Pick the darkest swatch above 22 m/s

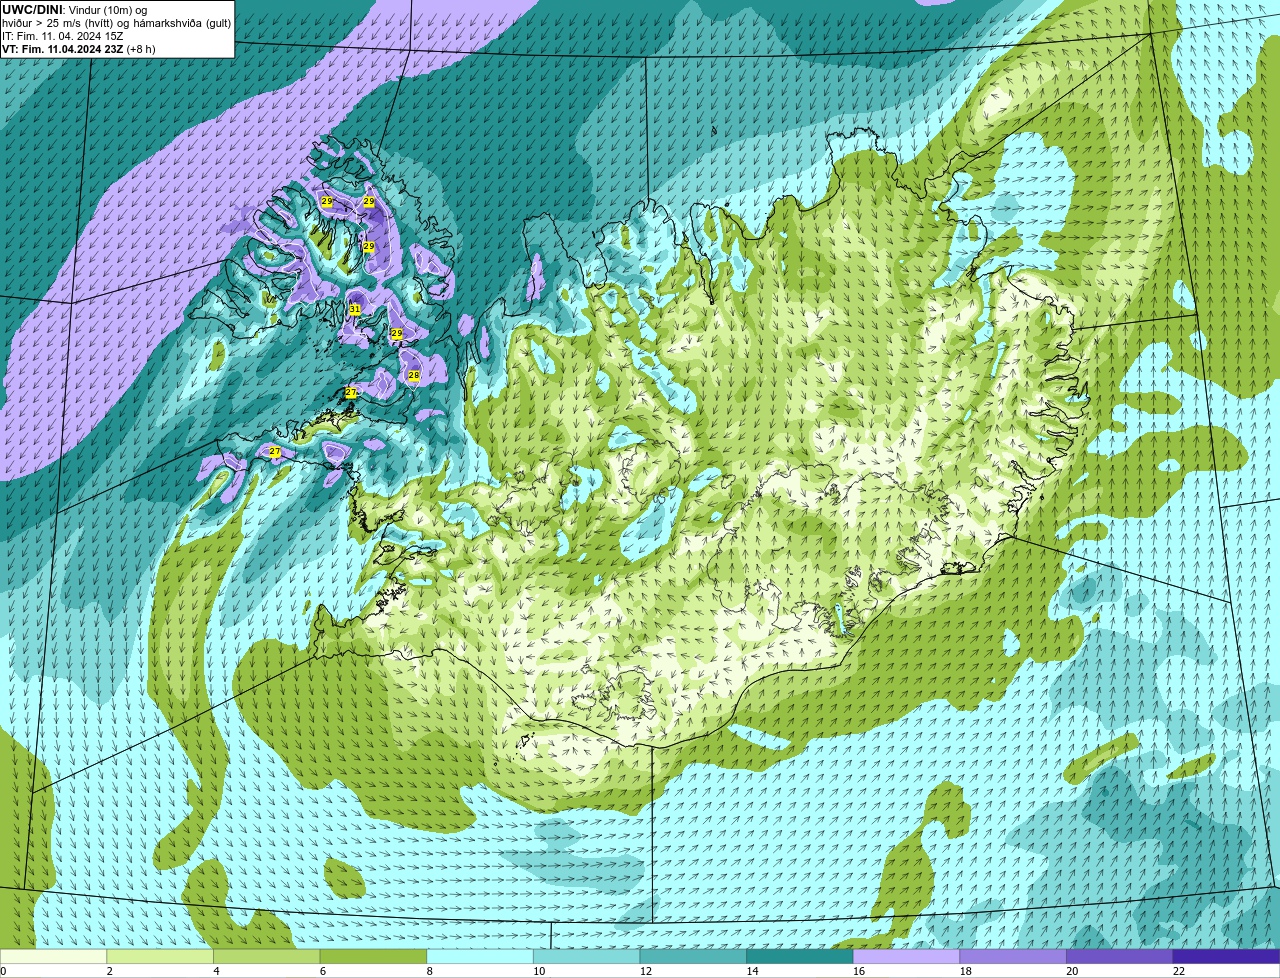[1227, 956]
